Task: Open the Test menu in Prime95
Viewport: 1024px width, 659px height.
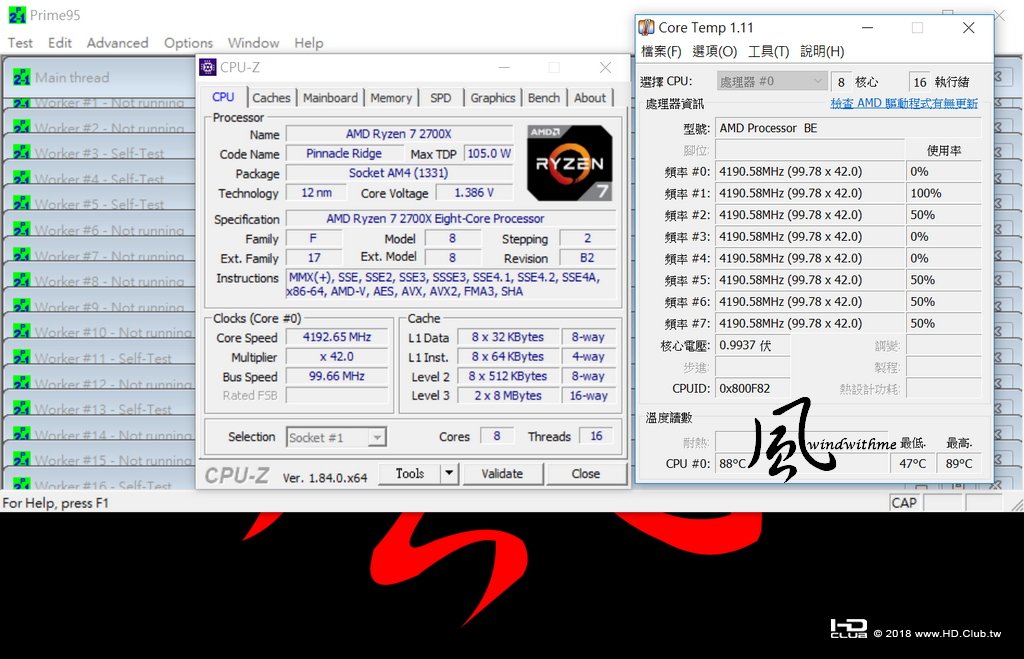Action: pyautogui.click(x=20, y=43)
